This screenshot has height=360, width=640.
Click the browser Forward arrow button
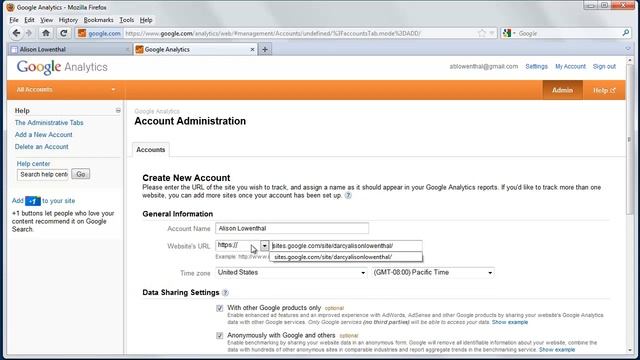point(29,33)
